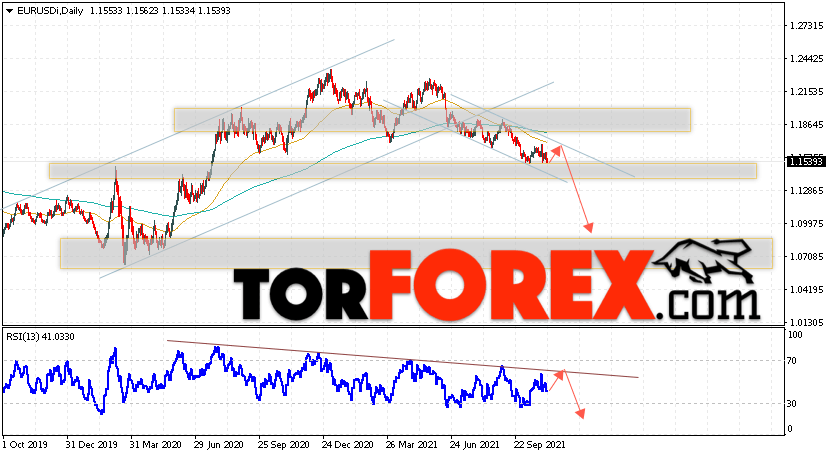Click the 1.27315 price axis label

tap(806, 26)
